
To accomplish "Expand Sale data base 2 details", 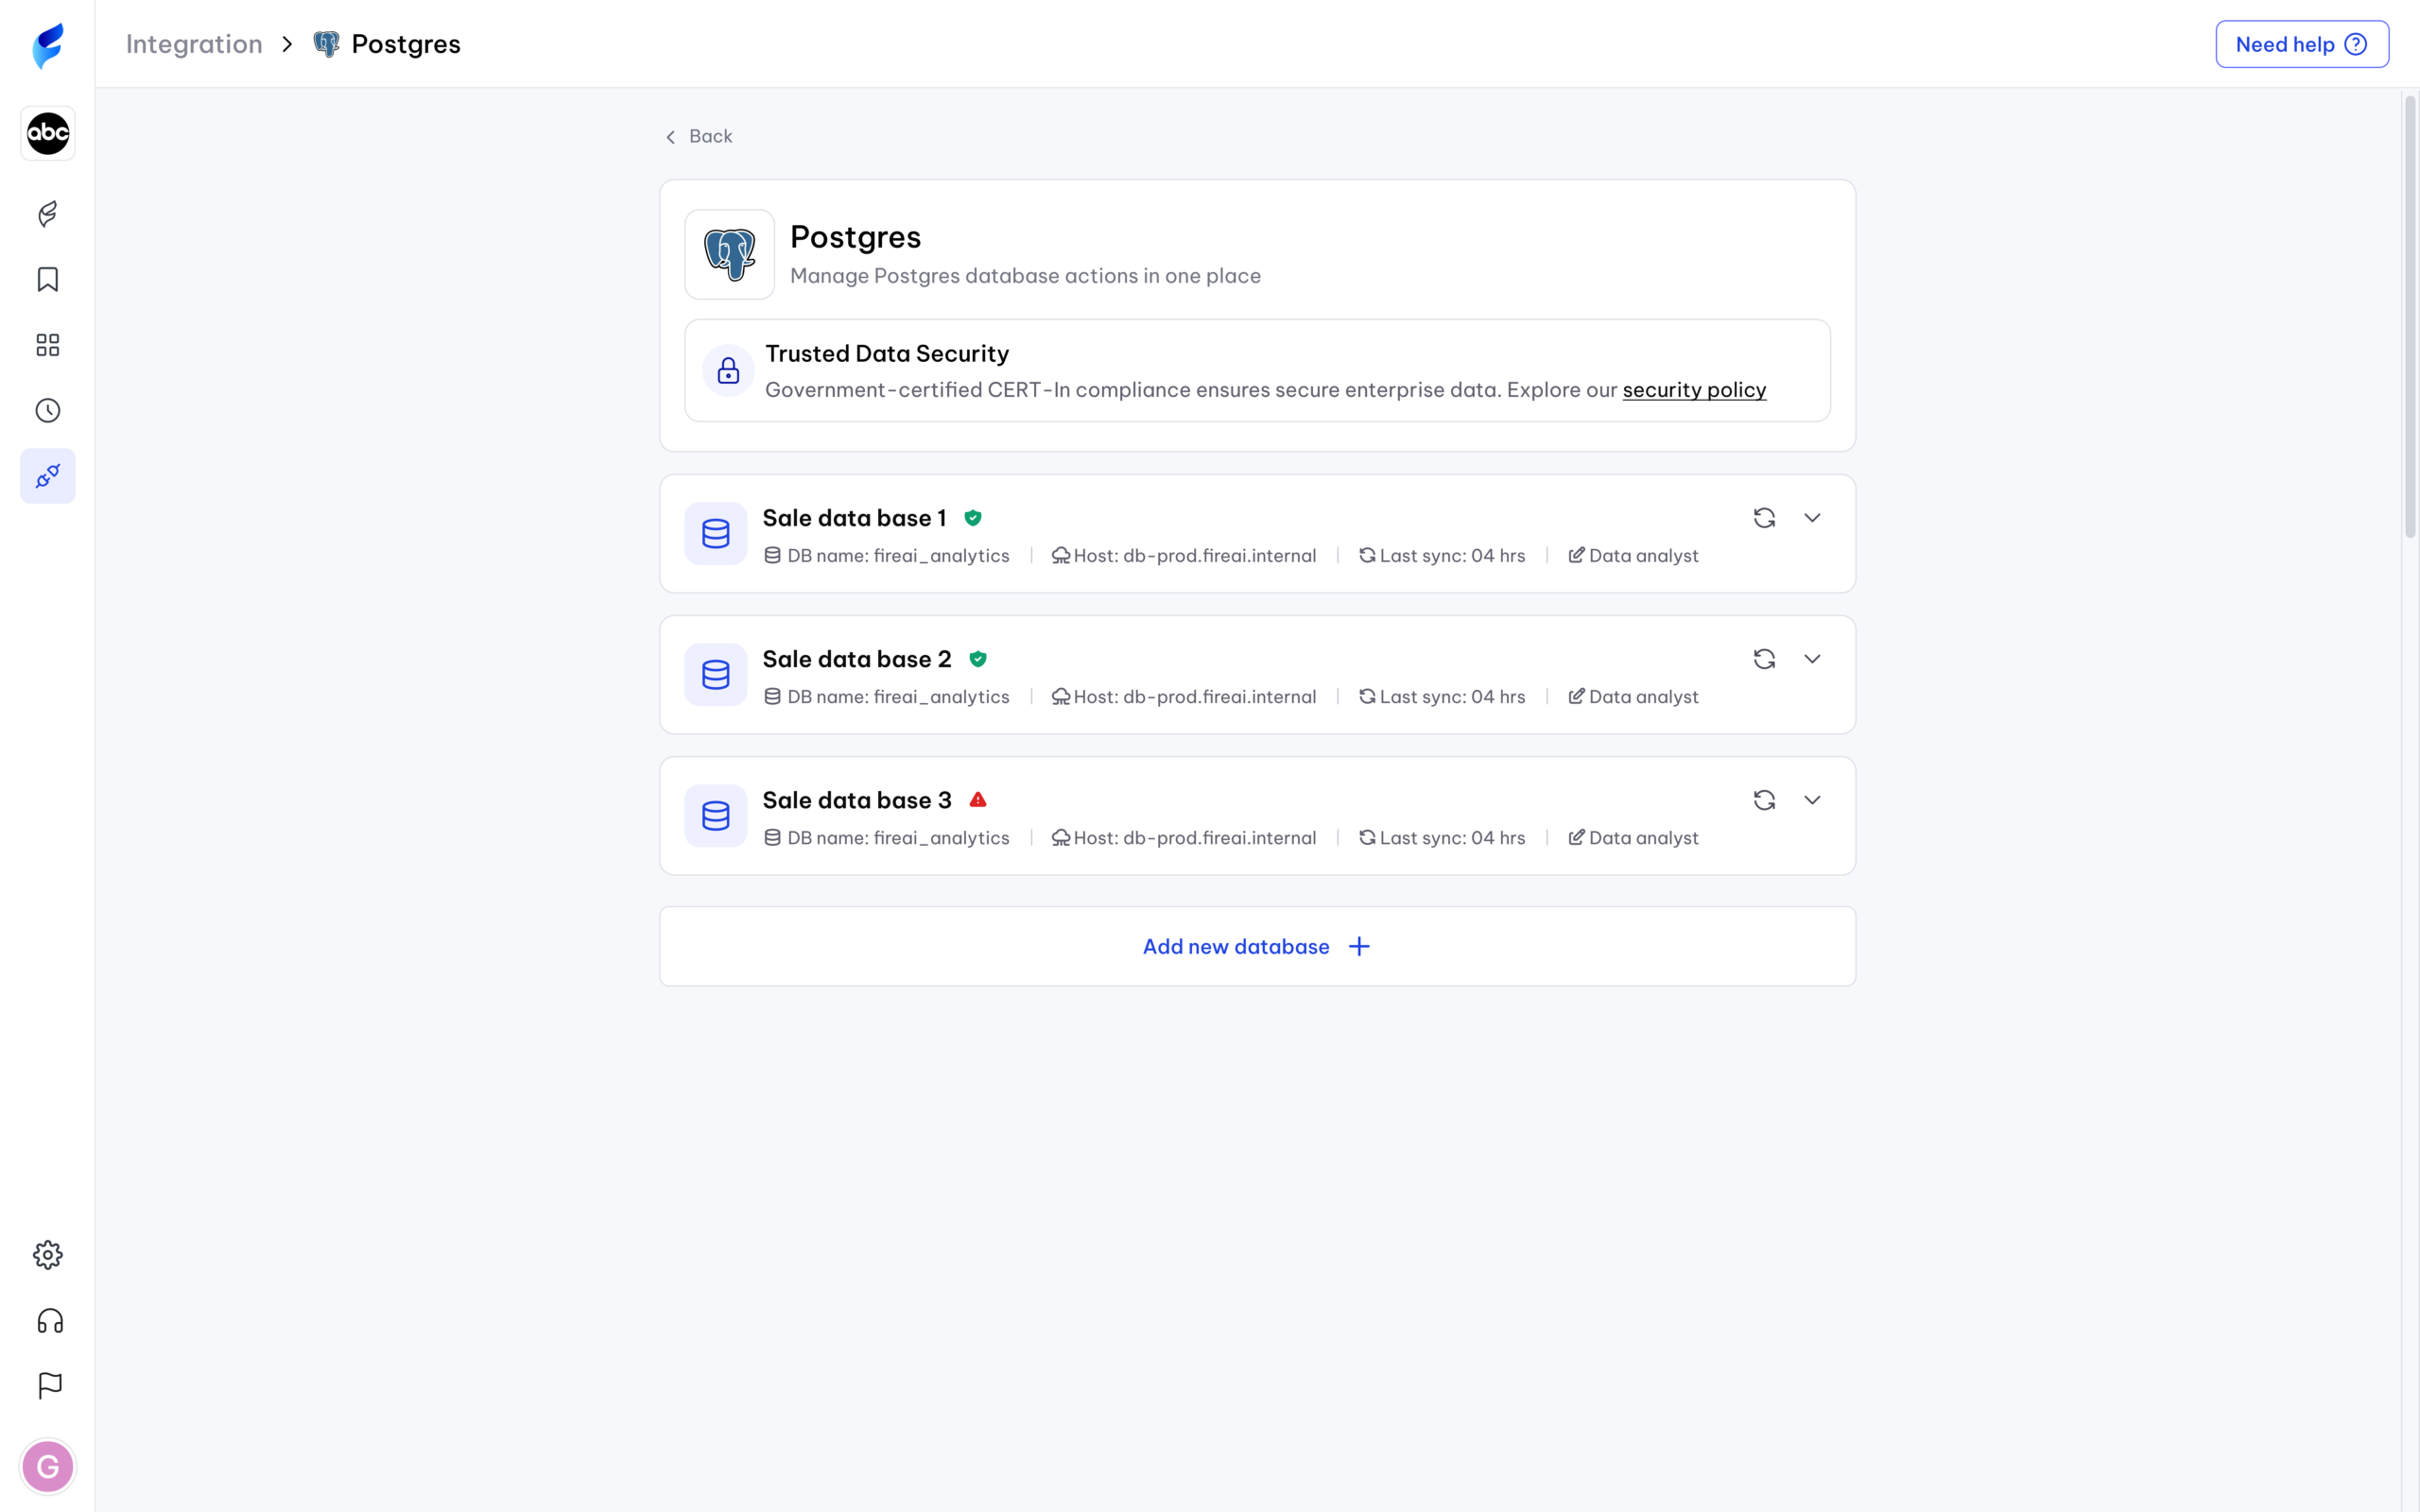I will pos(1811,659).
